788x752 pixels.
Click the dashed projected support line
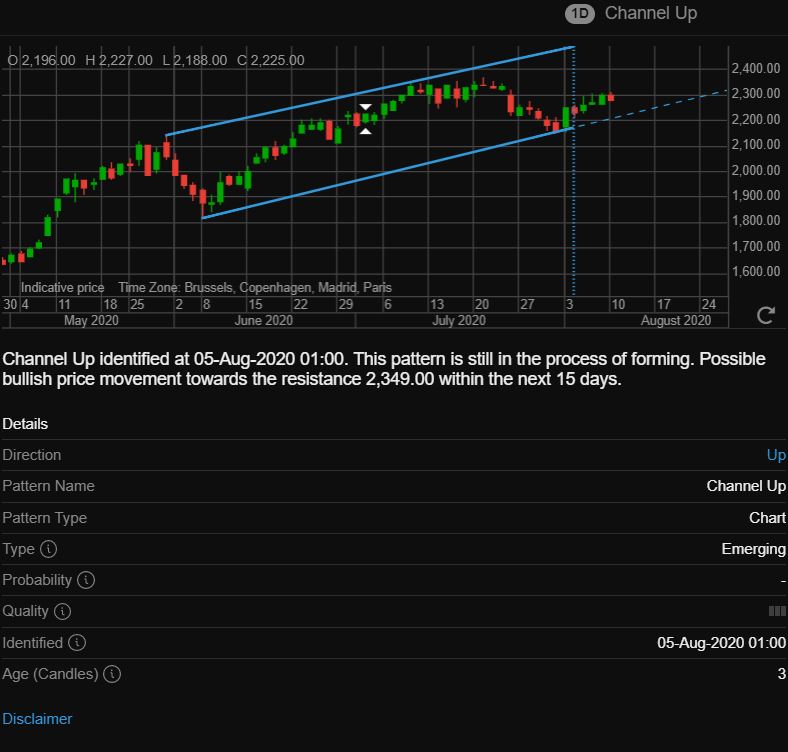651,109
